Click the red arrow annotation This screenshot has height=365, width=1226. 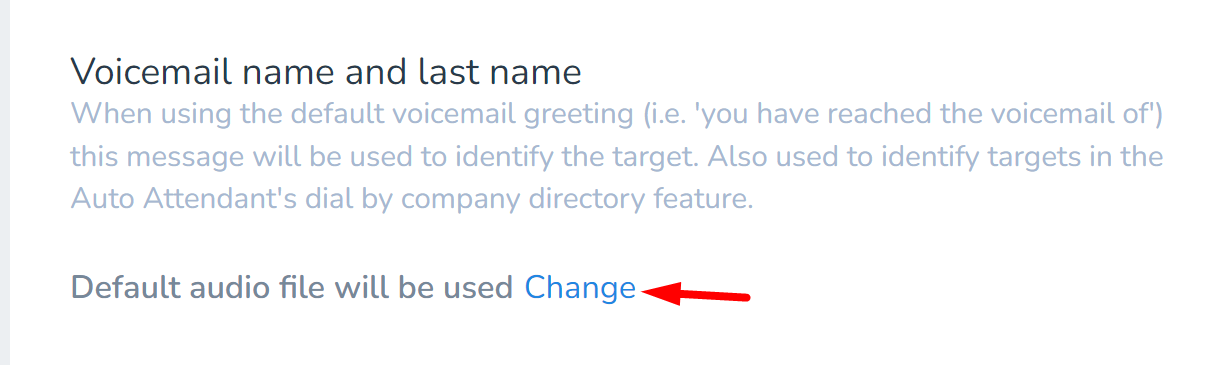click(x=696, y=293)
